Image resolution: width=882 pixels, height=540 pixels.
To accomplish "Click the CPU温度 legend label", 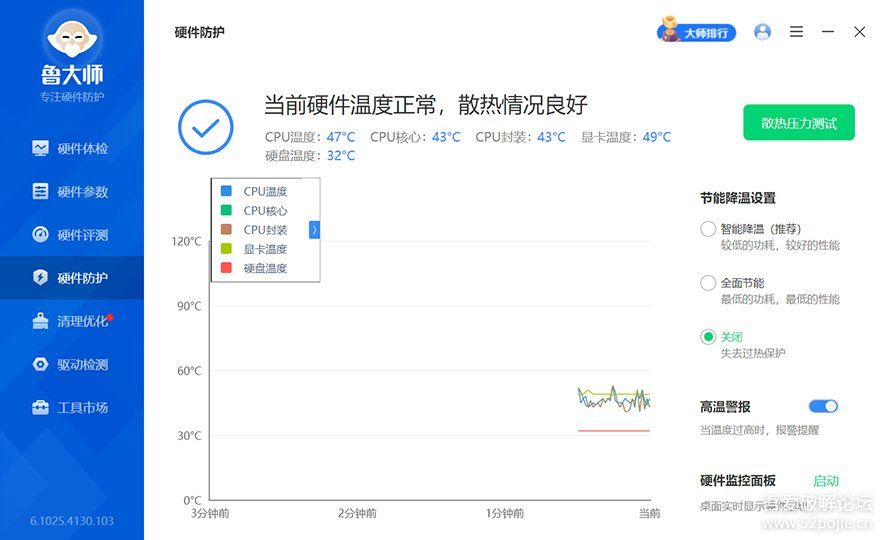I will coord(265,191).
